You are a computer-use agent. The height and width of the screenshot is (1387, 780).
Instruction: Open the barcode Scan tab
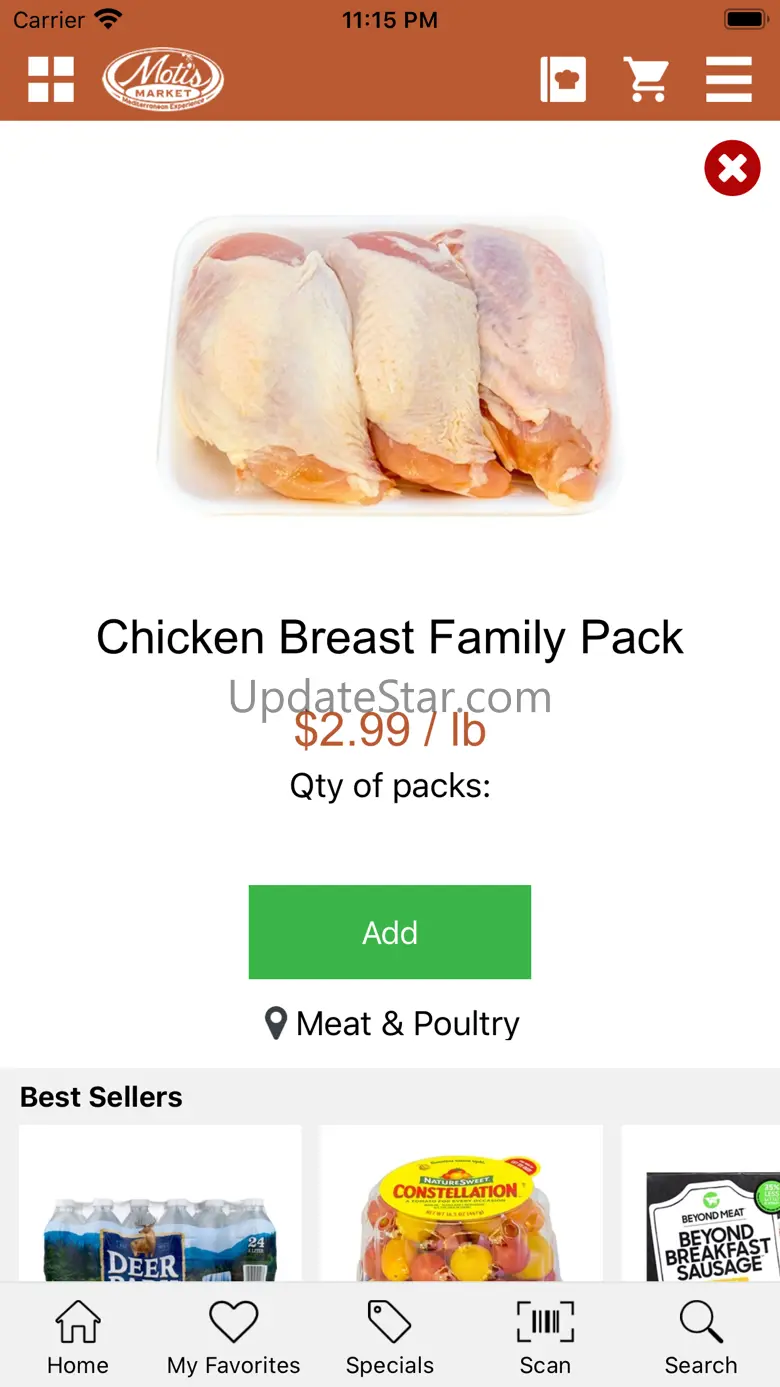(x=545, y=1338)
